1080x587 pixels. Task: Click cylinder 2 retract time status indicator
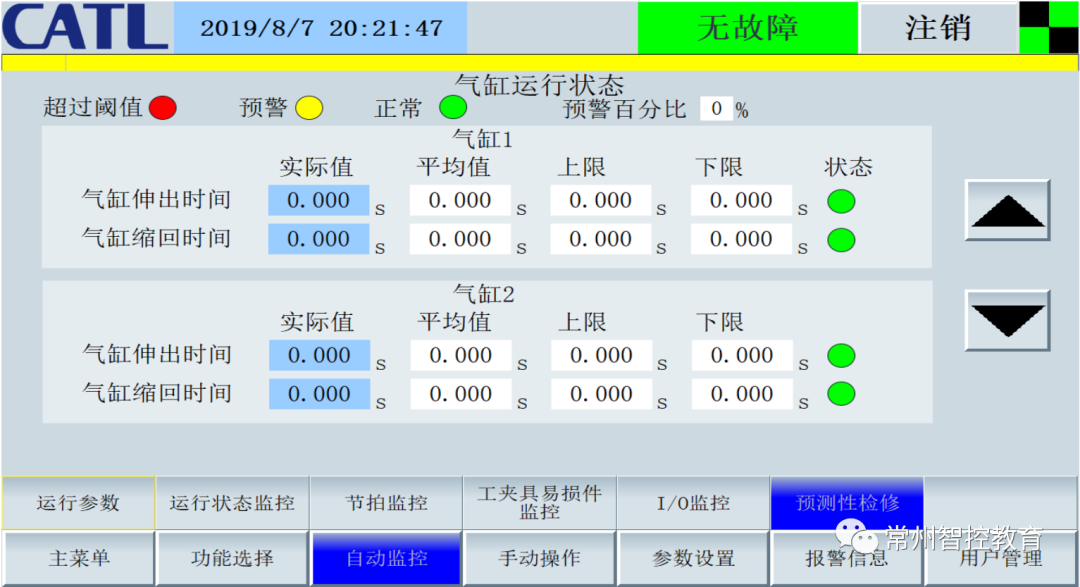coord(841,394)
